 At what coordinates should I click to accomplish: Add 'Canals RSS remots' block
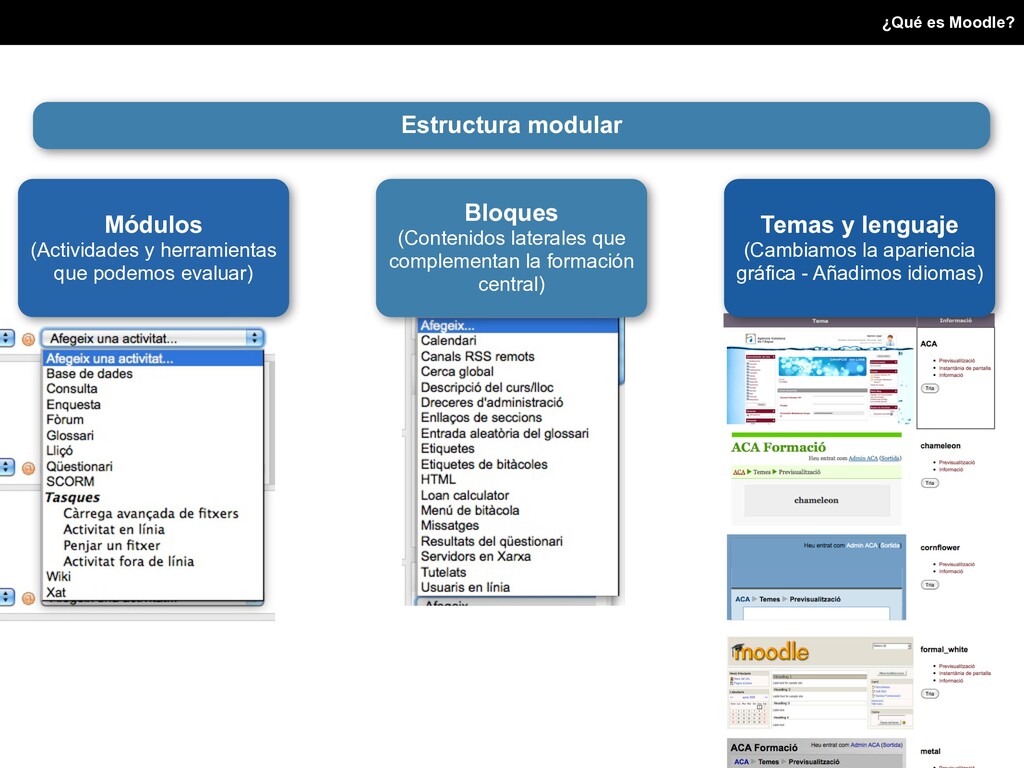(x=477, y=357)
